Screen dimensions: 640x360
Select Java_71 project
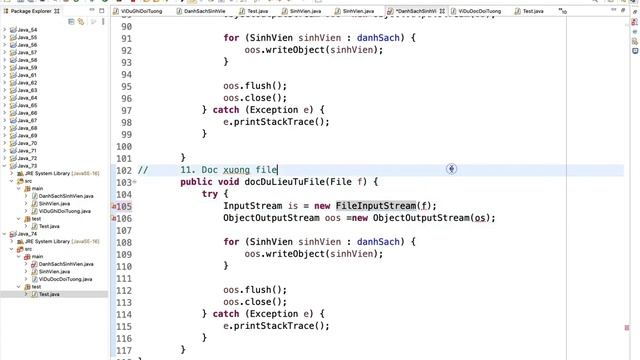click(x=27, y=151)
